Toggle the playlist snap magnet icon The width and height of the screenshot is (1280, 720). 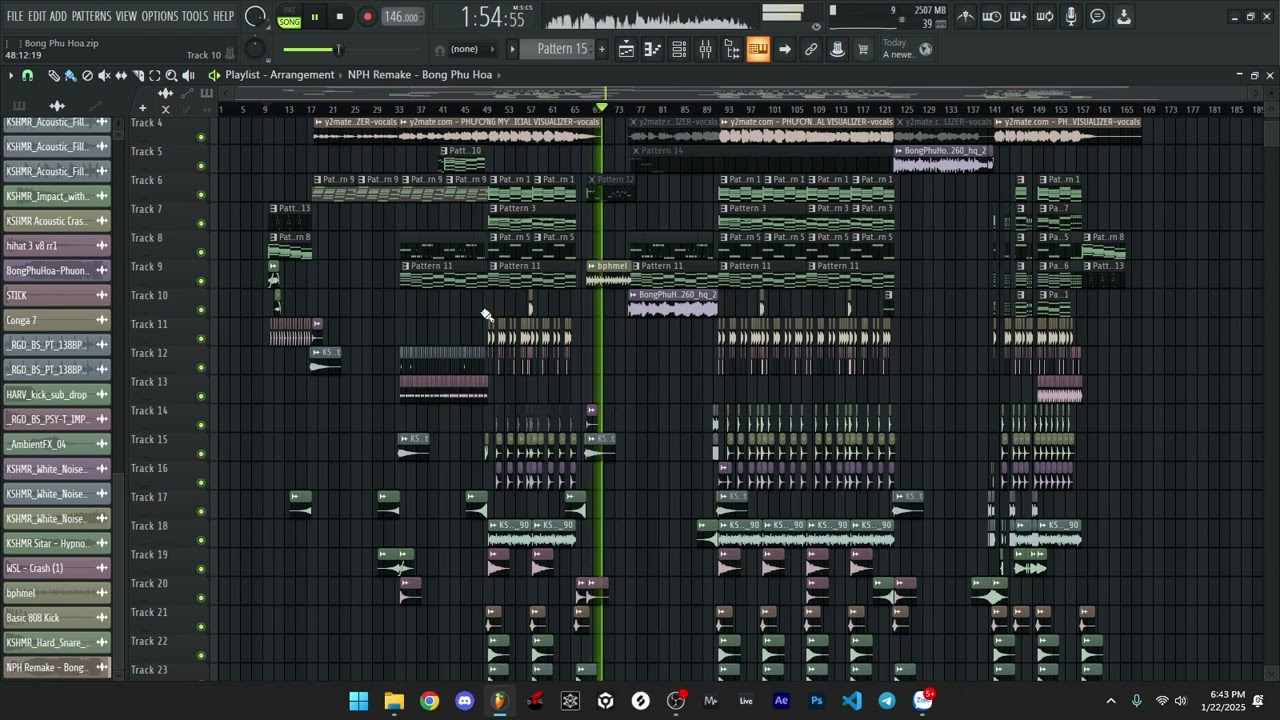tap(28, 76)
